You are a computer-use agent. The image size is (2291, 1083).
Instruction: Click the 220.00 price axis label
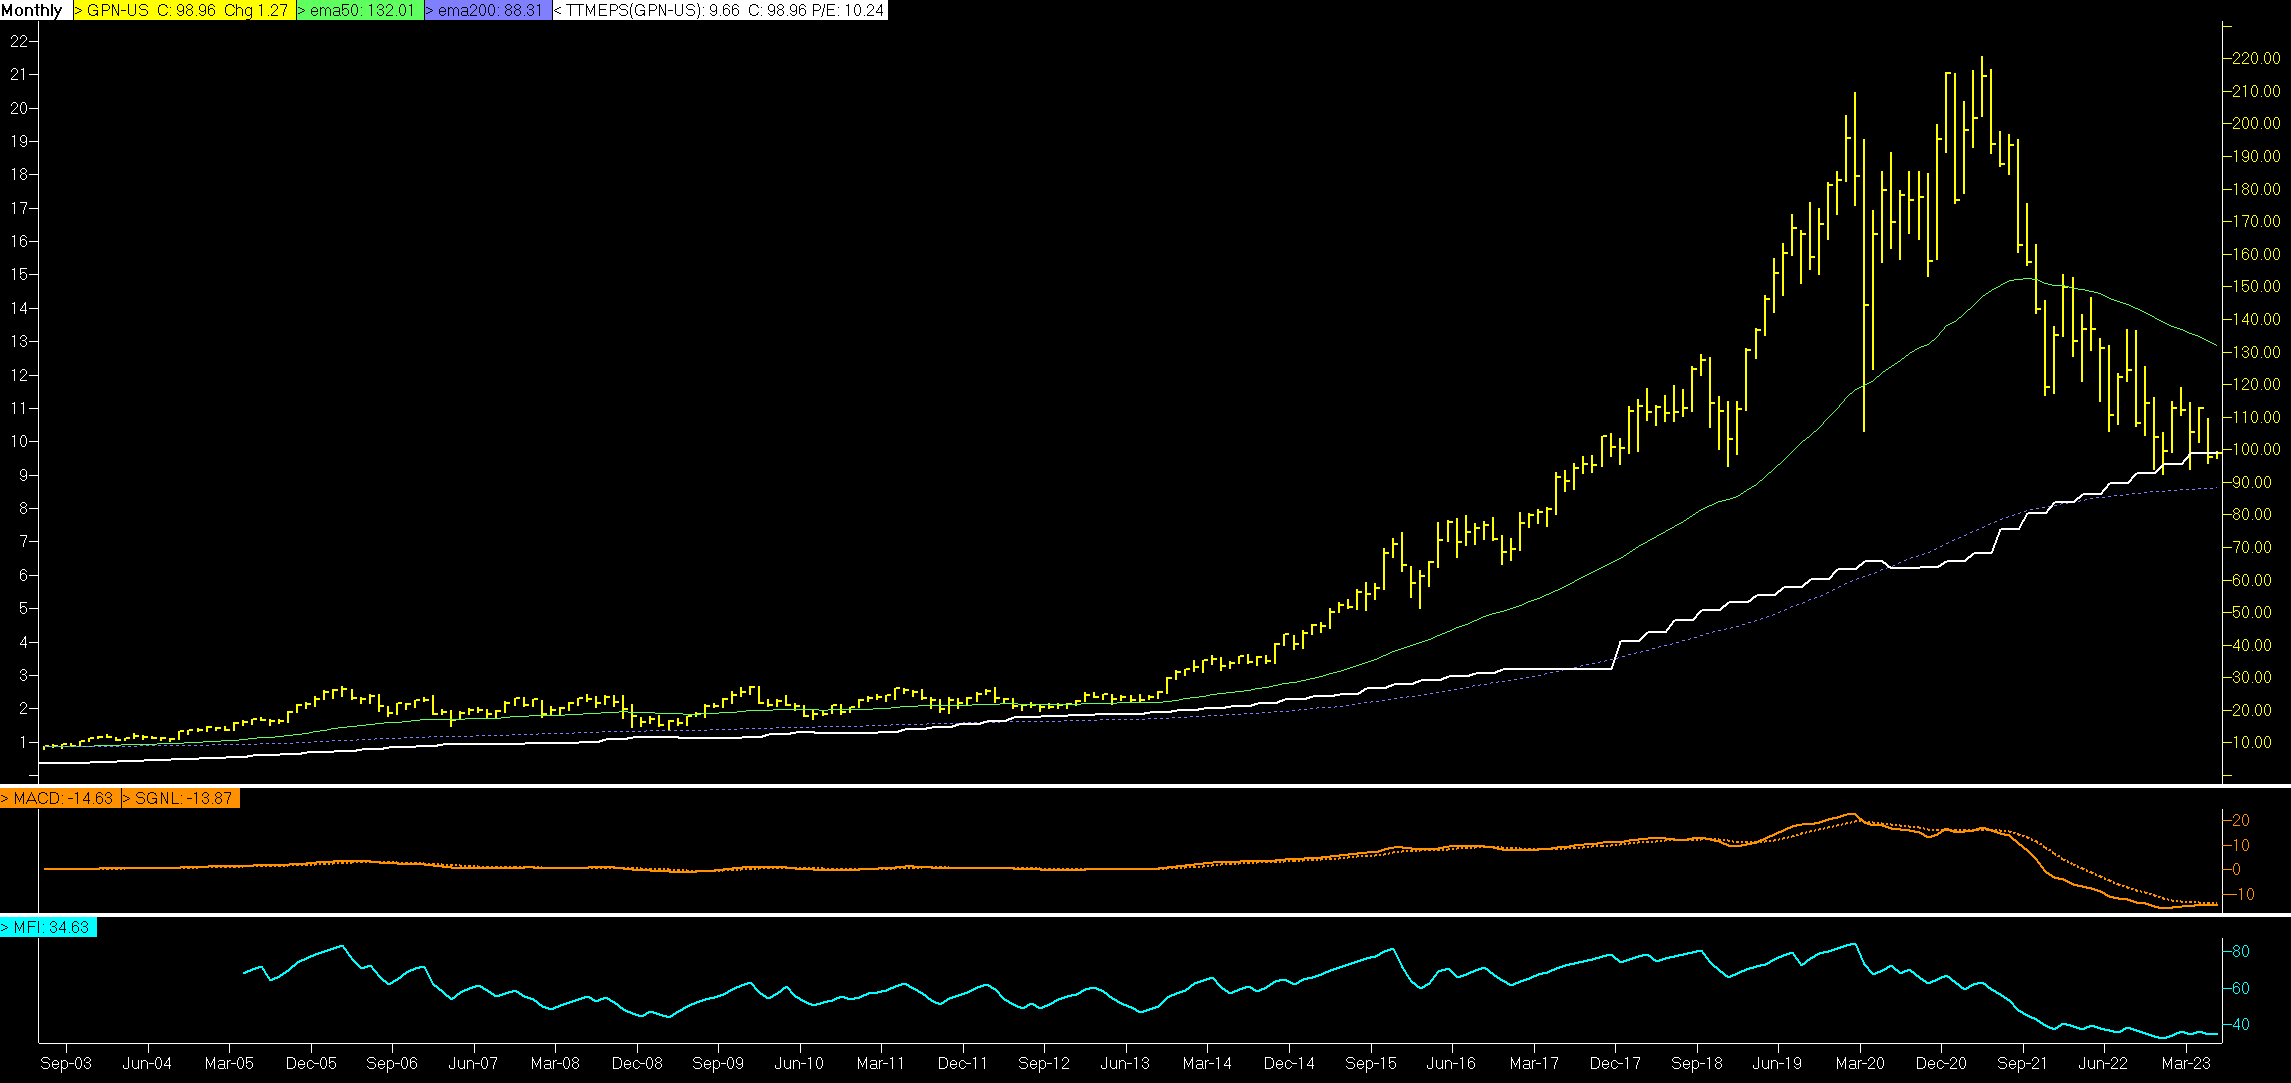(2256, 59)
